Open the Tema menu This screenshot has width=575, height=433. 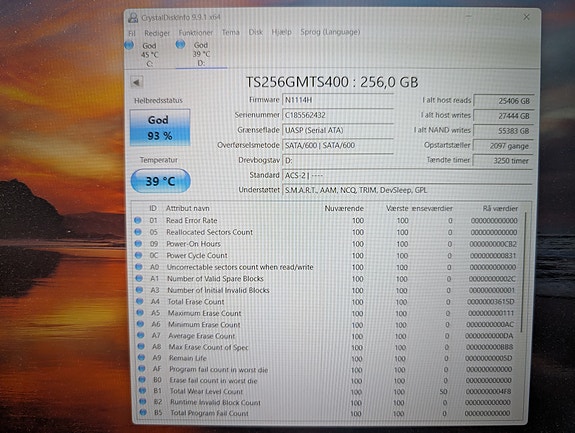pyautogui.click(x=230, y=32)
